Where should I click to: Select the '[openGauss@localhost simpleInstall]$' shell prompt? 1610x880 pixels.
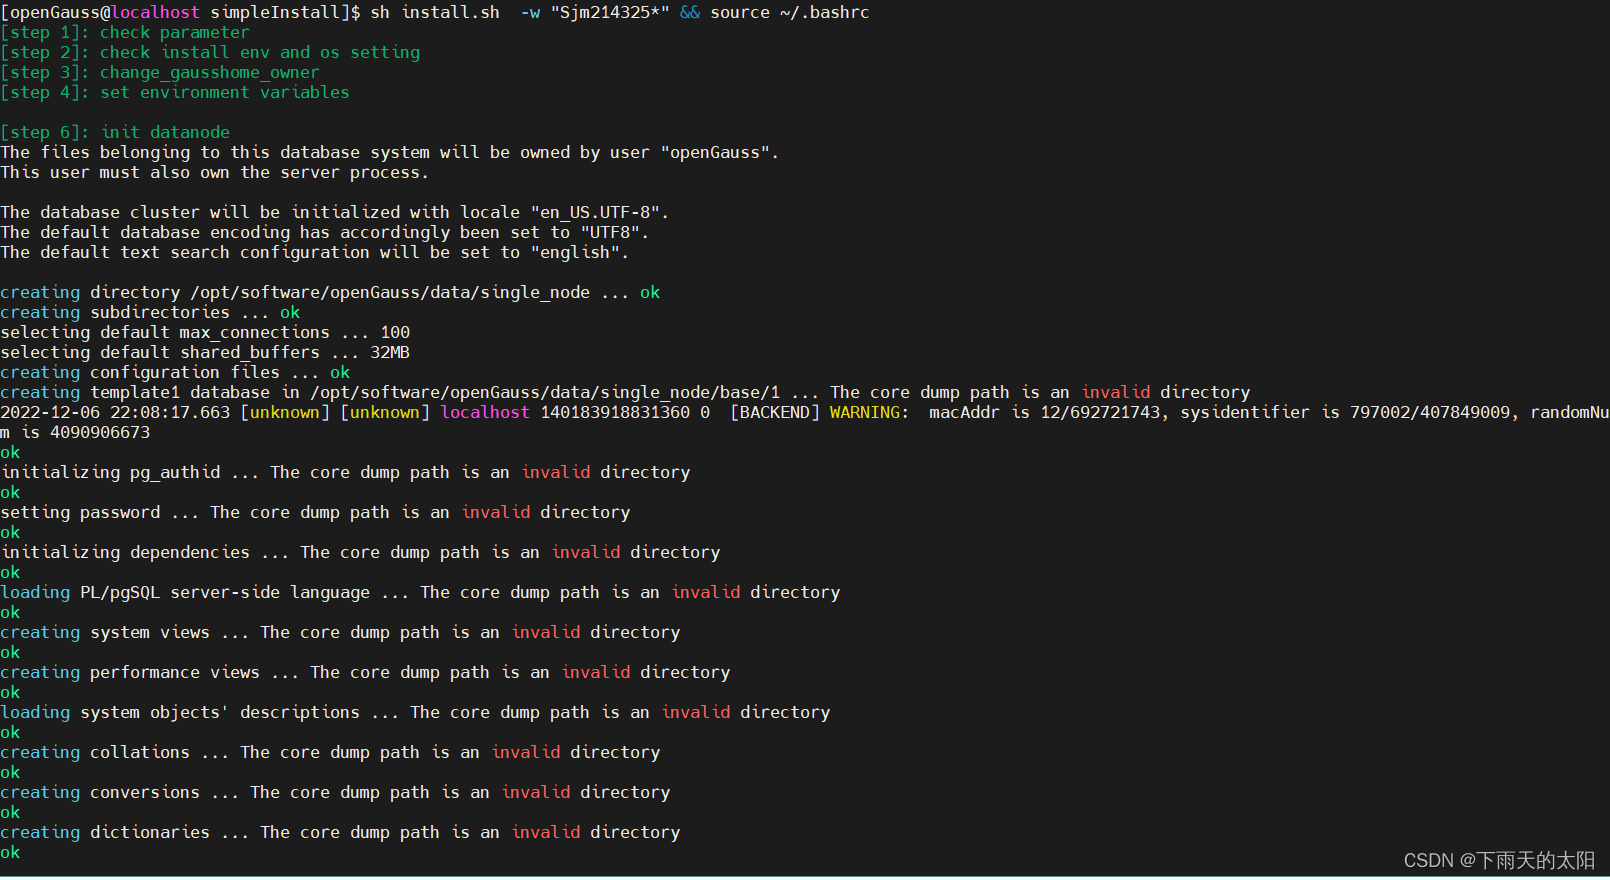[x=181, y=12]
